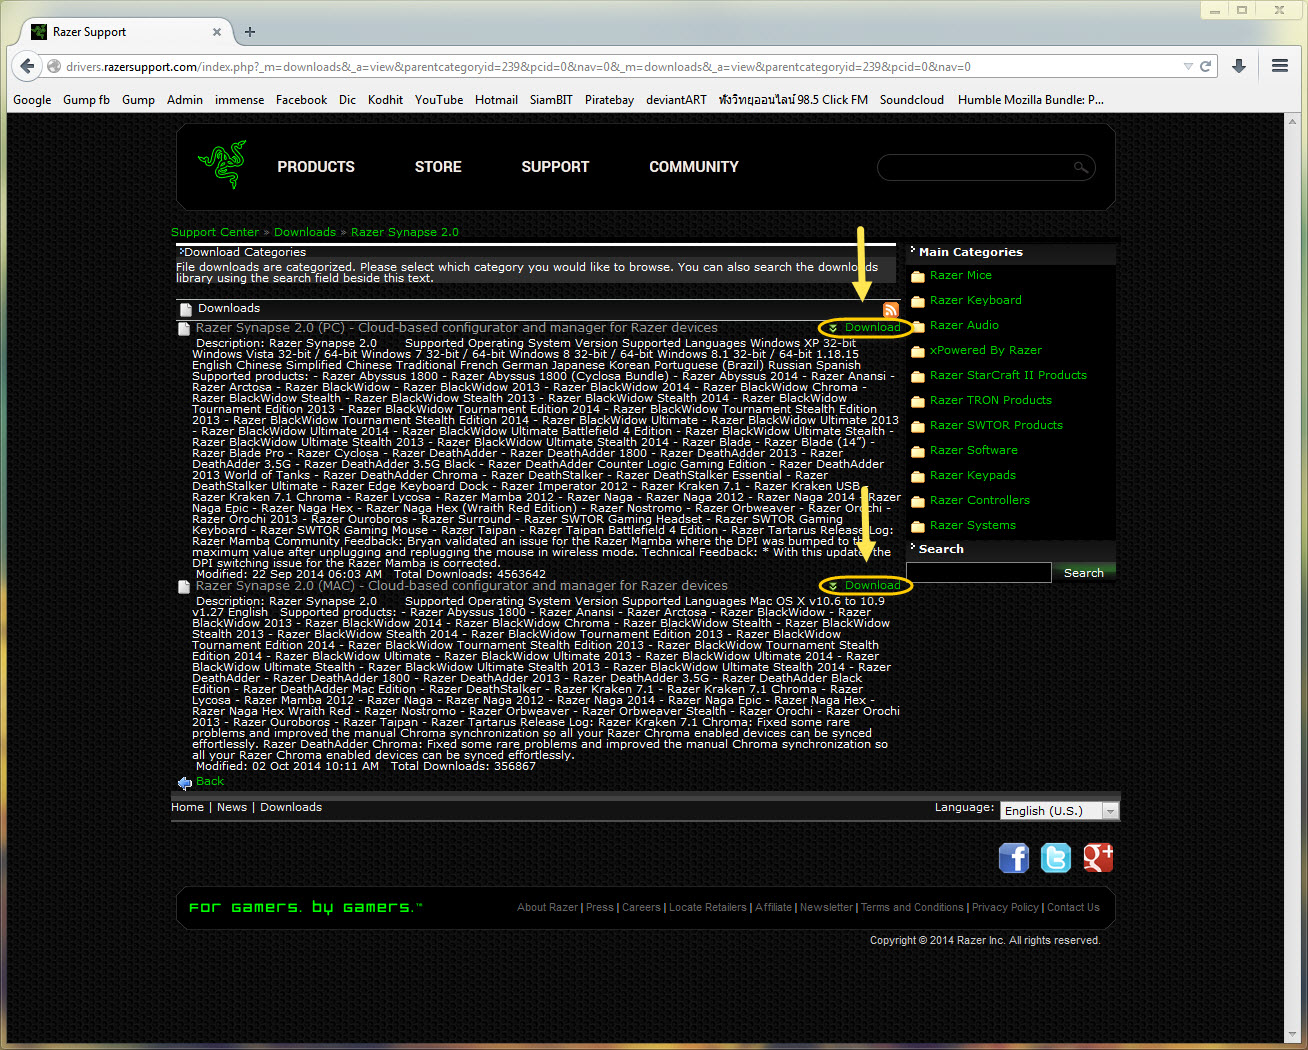Click the Support Center breadcrumb link
1308x1050 pixels.
pos(215,232)
